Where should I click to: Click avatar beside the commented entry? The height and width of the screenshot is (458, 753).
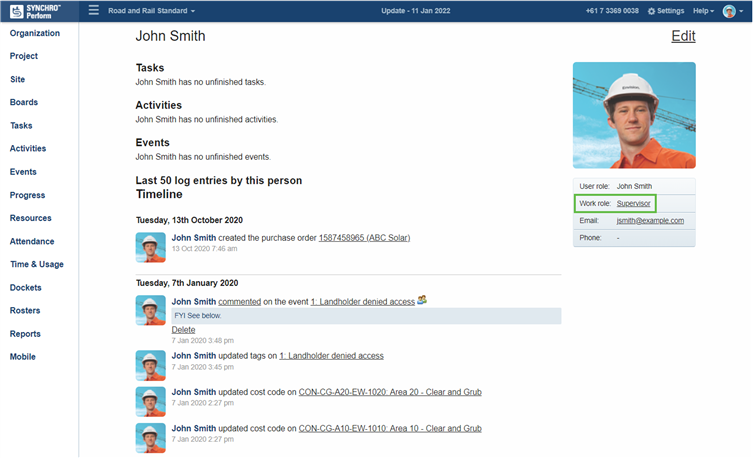pos(151,311)
